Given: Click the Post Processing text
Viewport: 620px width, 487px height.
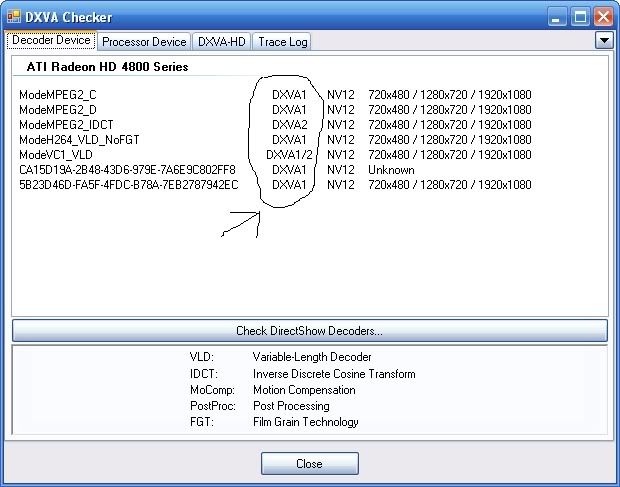Looking at the screenshot, I should pyautogui.click(x=291, y=406).
